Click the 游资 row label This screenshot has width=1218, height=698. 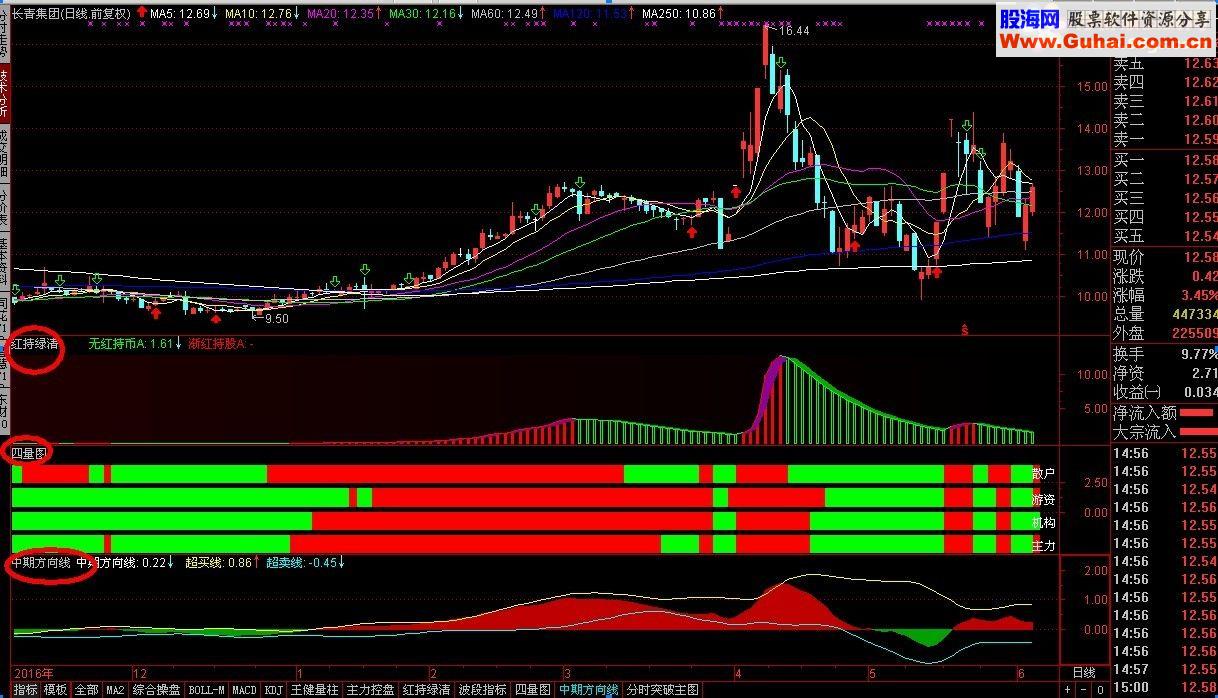[x=1044, y=498]
